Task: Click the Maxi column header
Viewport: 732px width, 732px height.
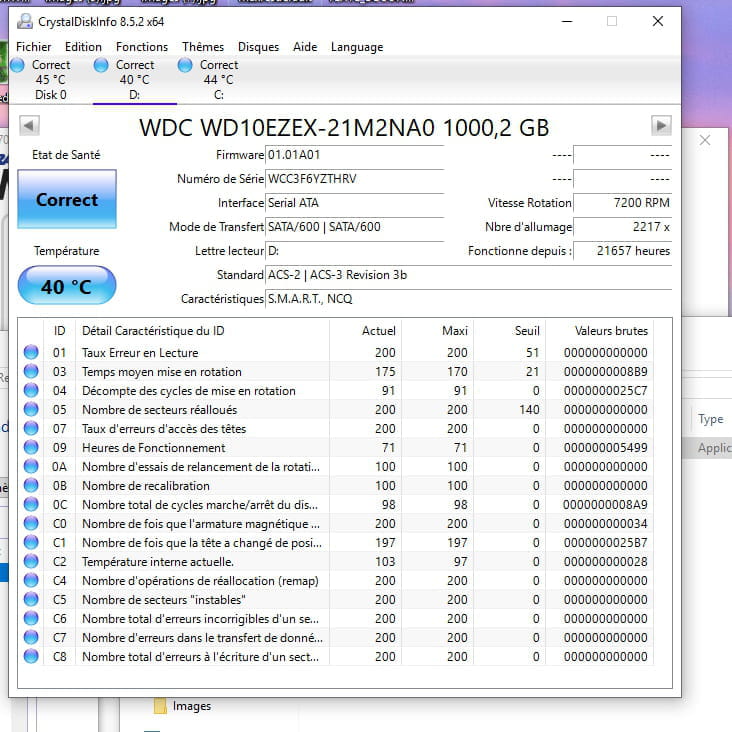Action: 437,331
